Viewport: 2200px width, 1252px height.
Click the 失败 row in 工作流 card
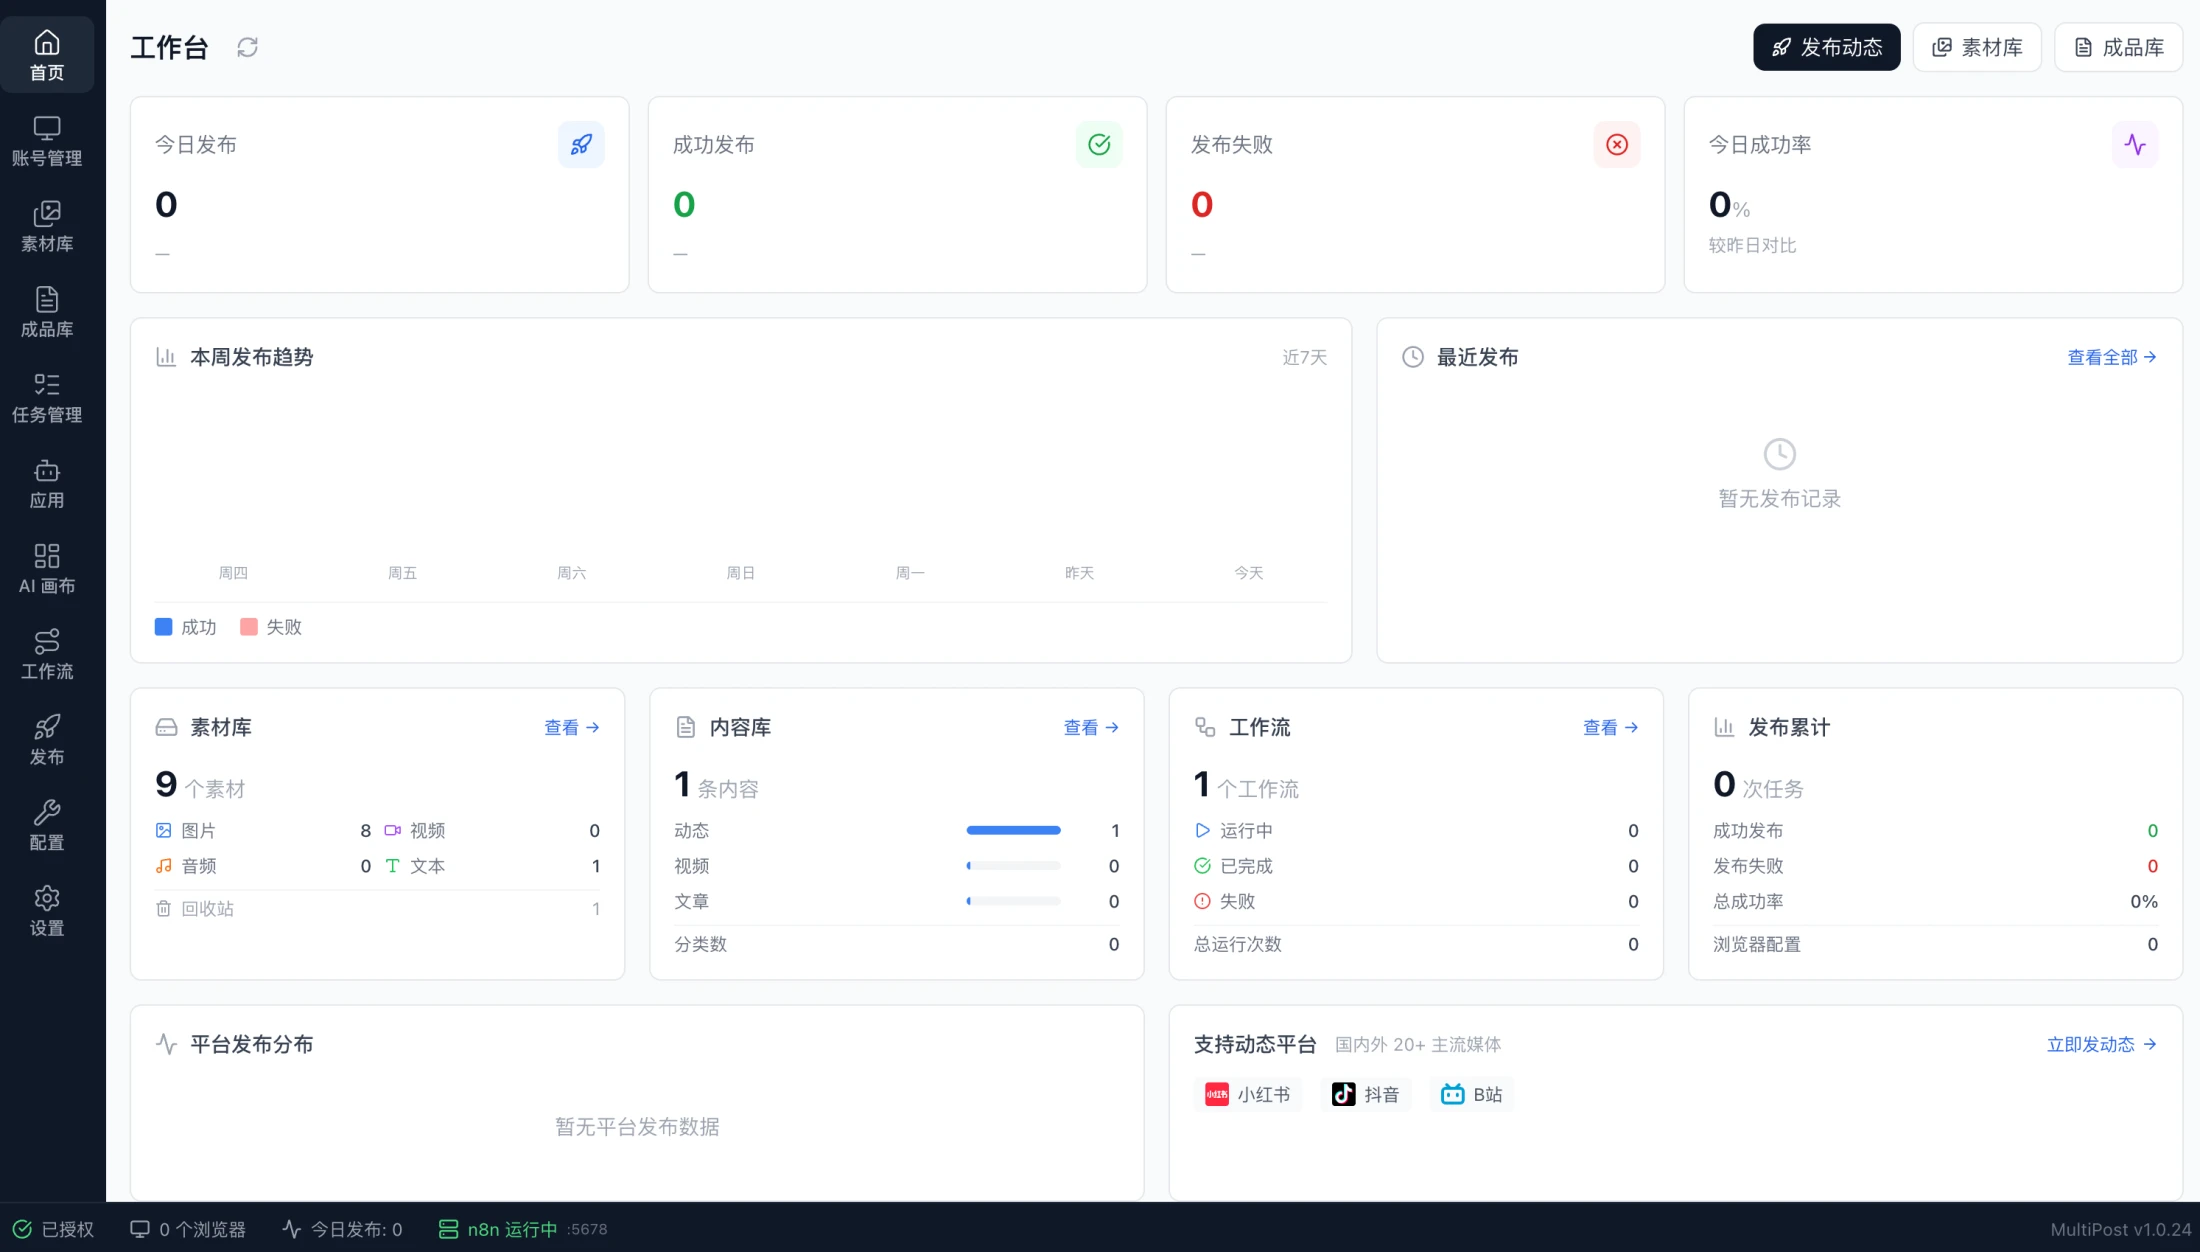coord(1416,901)
